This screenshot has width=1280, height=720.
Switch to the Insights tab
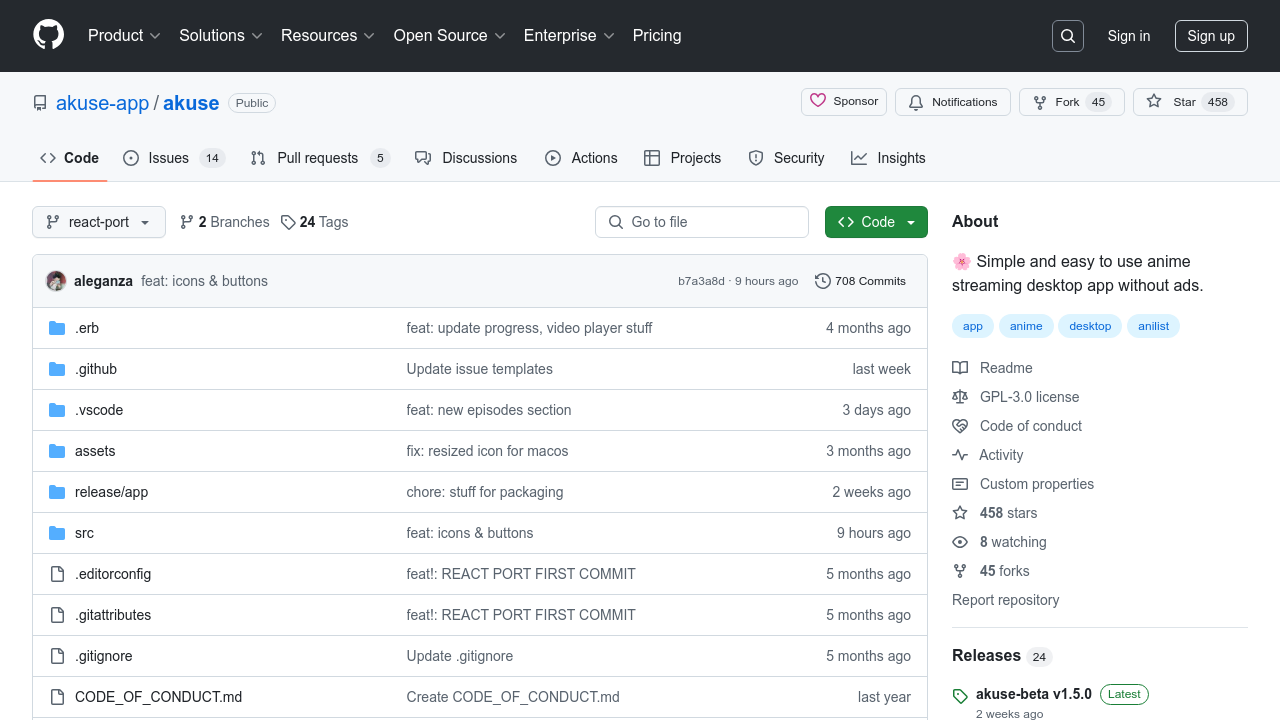click(x=888, y=158)
